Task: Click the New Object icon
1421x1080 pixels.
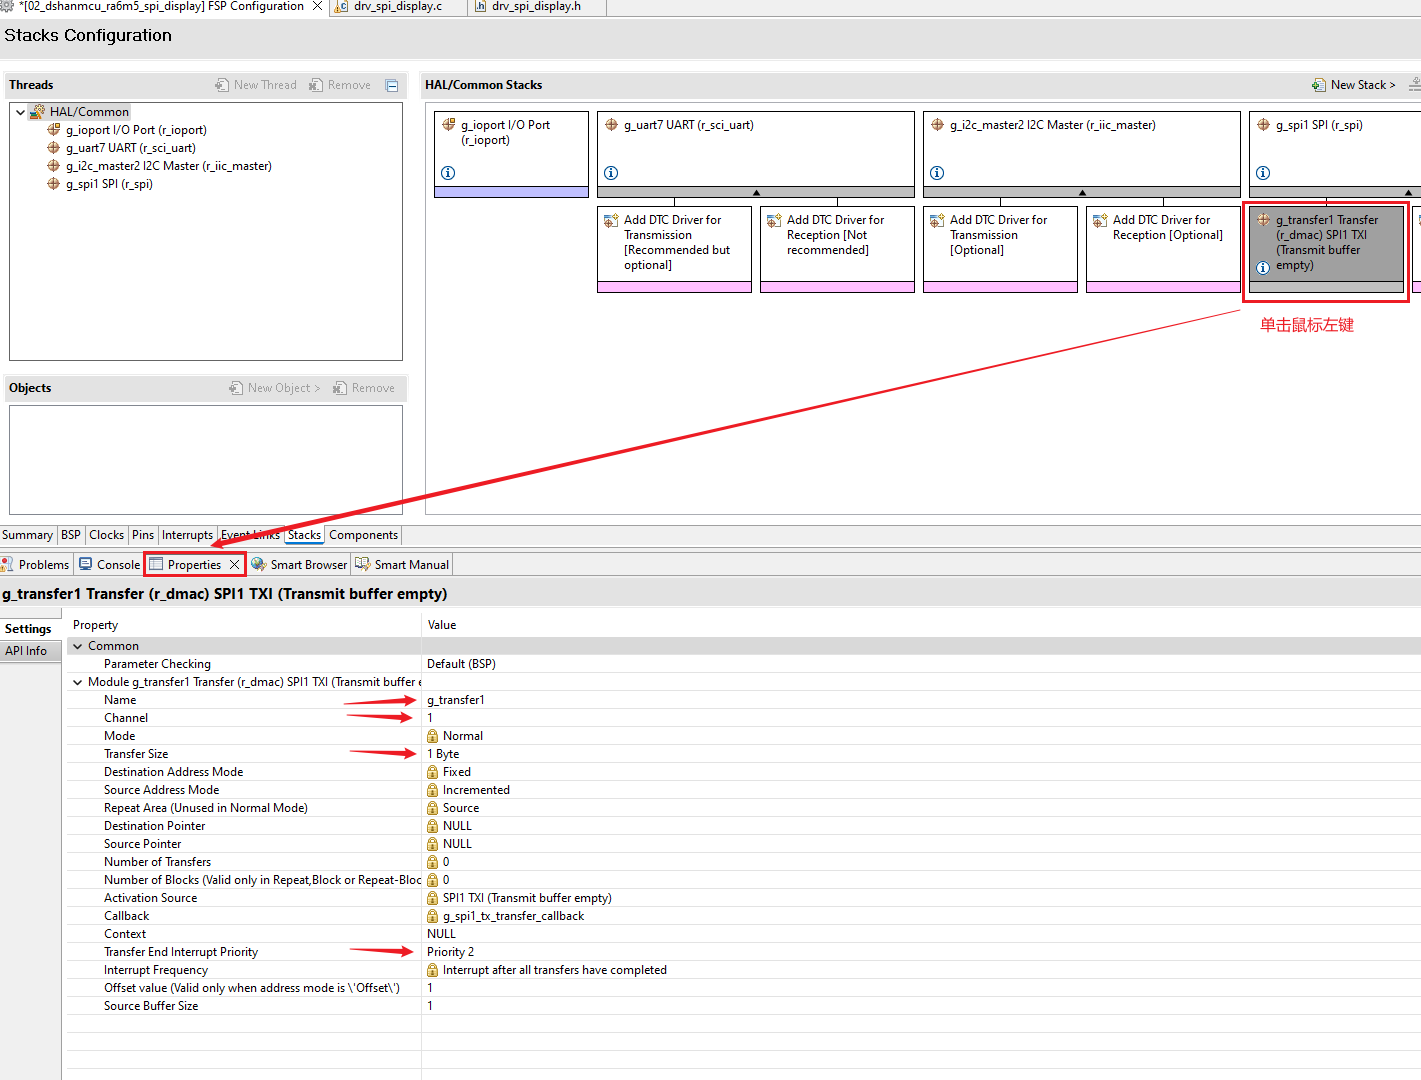Action: tap(236, 388)
